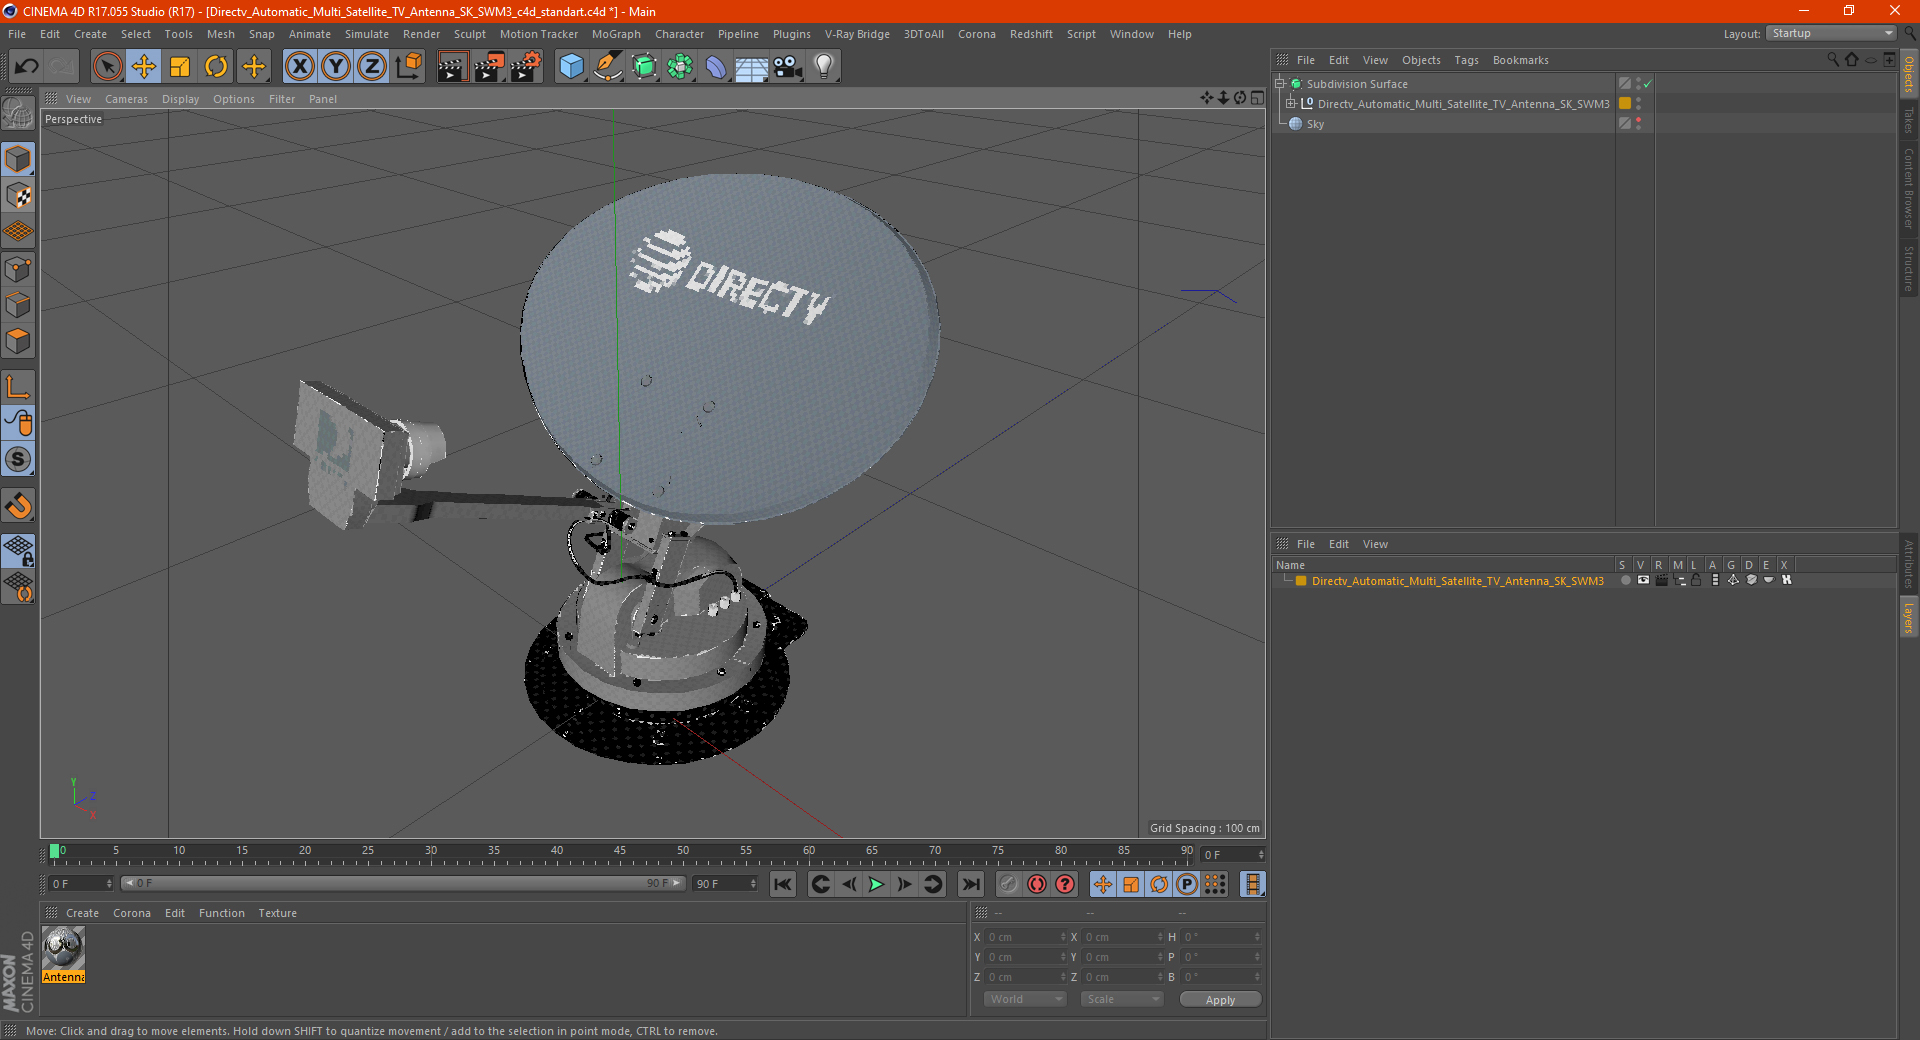The image size is (1920, 1040).
Task: Collapse the Subdivision Surface tree node
Action: pos(1280,84)
